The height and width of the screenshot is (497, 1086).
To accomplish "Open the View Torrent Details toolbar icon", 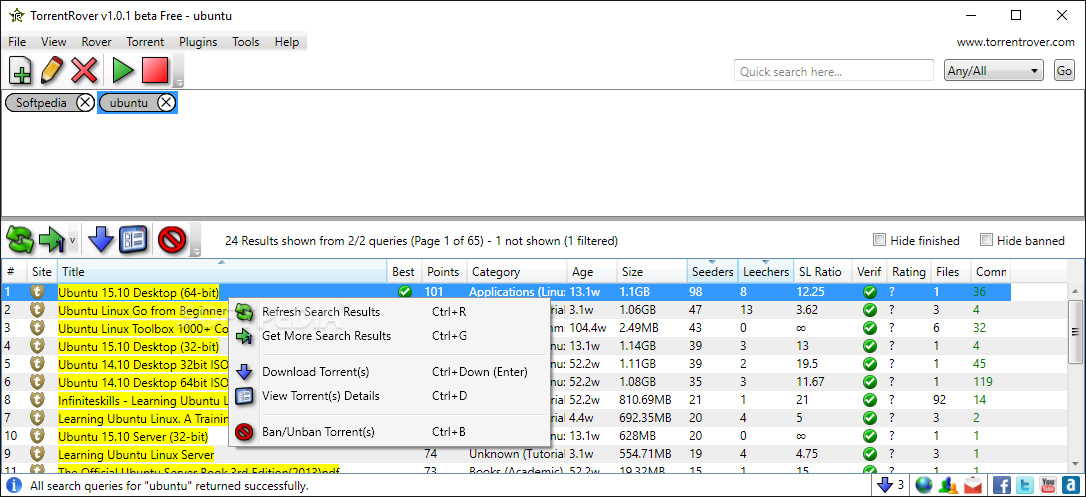I will pos(134,240).
